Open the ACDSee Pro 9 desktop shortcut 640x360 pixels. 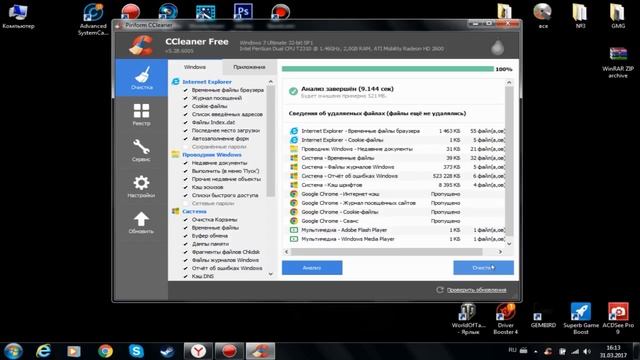pos(618,319)
